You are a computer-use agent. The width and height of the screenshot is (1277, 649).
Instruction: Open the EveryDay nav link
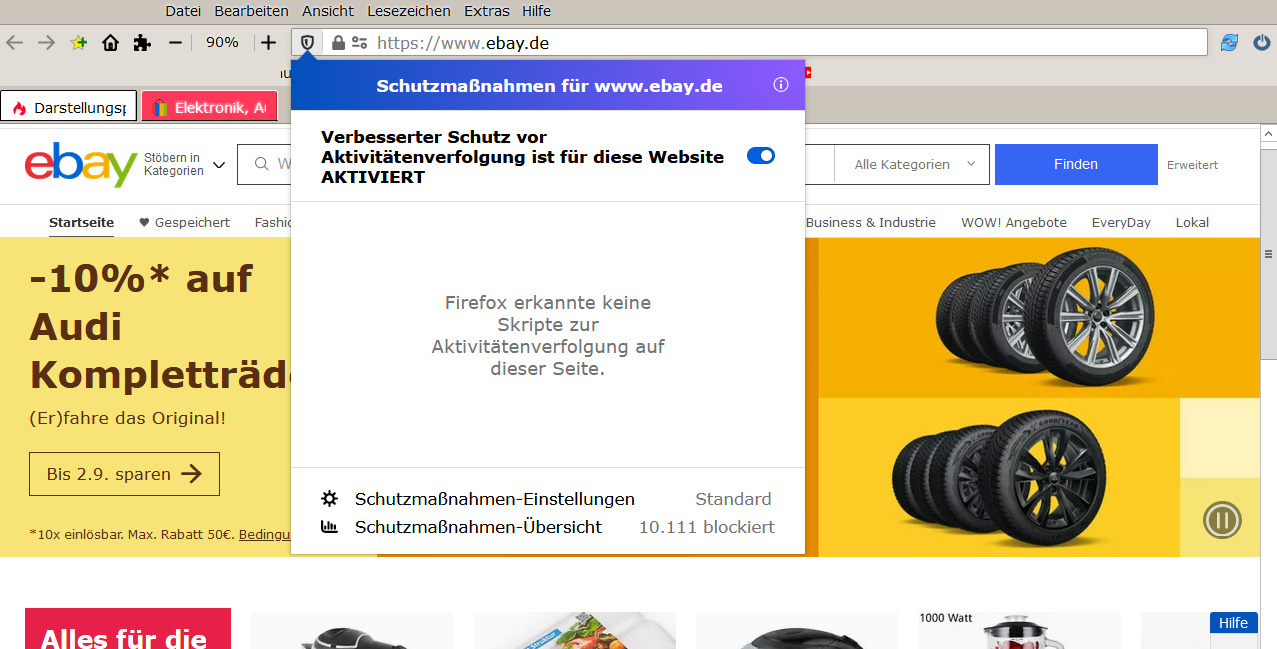coord(1121,222)
